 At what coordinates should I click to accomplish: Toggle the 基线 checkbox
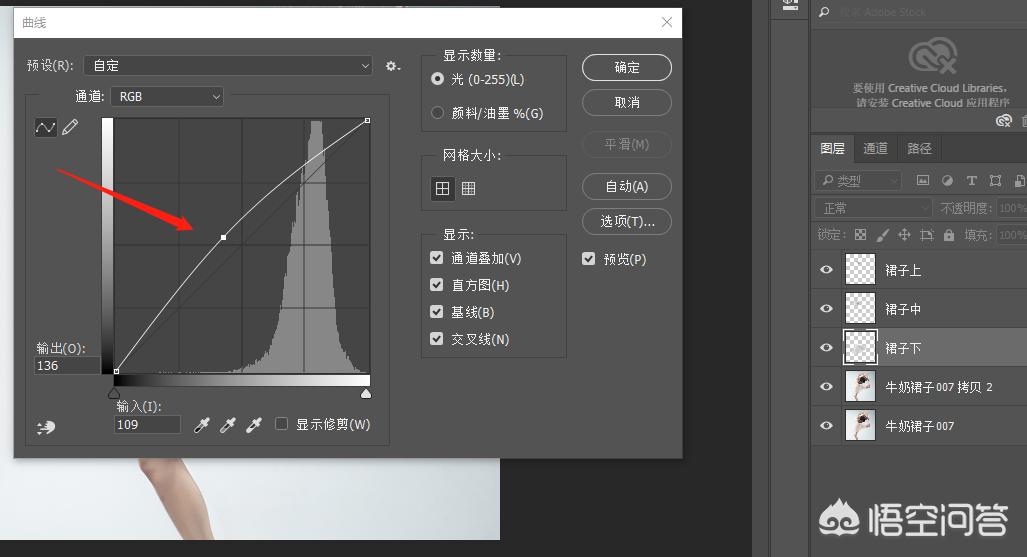(x=437, y=311)
